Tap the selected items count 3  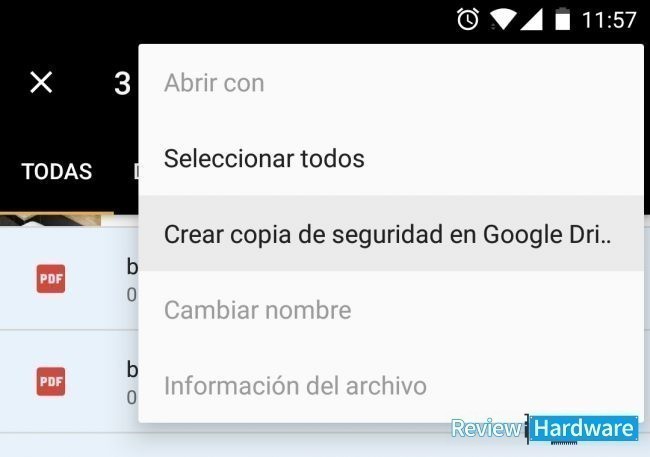tap(122, 84)
